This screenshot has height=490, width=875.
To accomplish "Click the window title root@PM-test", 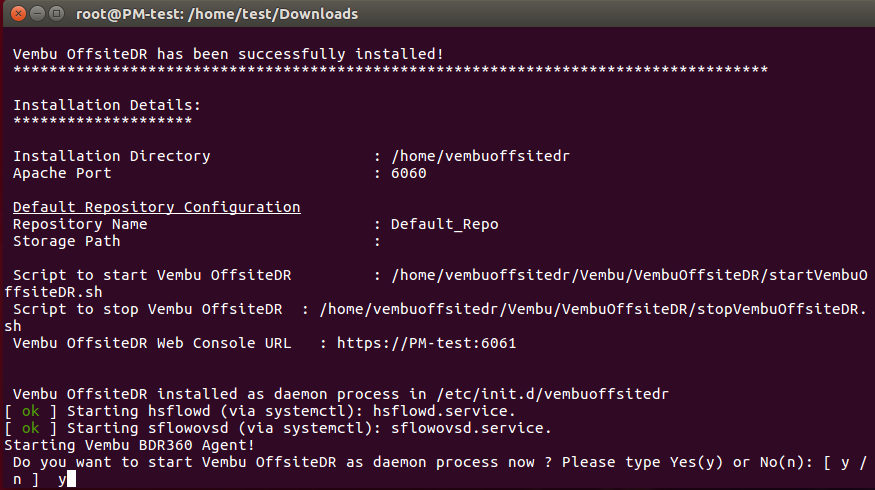I will click(x=217, y=14).
